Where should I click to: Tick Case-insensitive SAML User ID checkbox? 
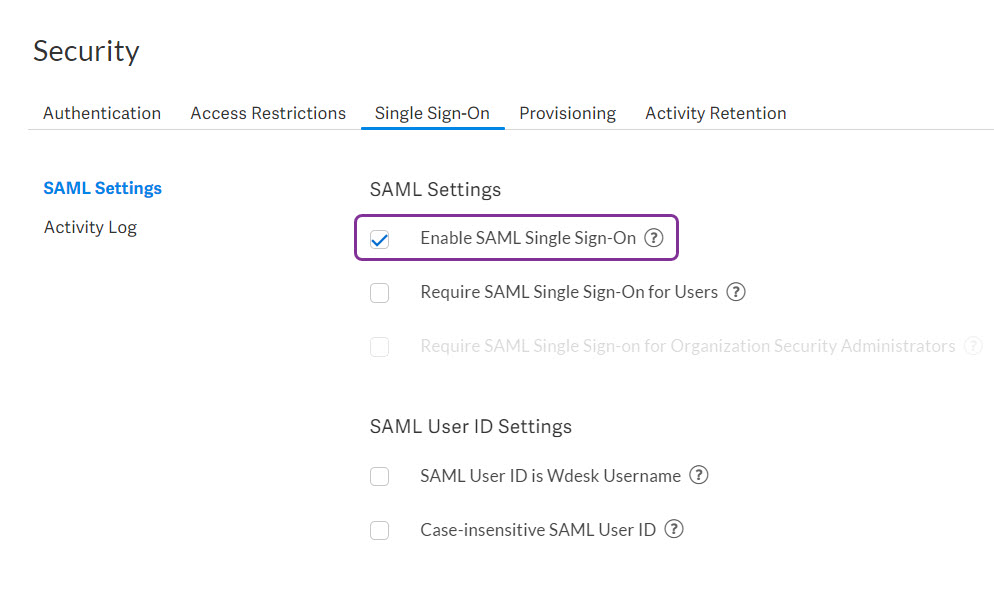pos(380,530)
